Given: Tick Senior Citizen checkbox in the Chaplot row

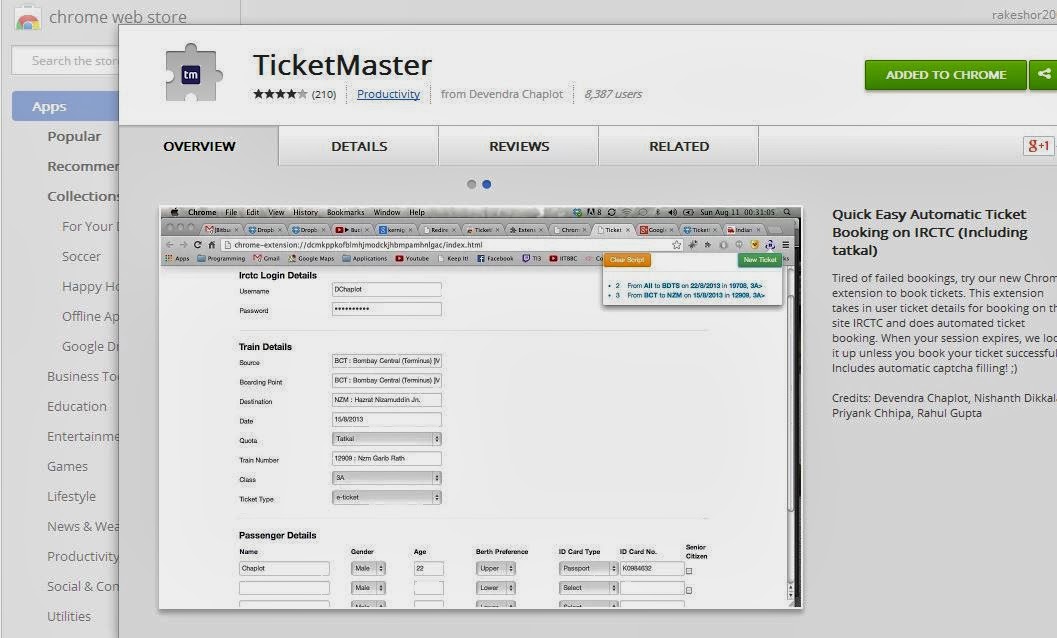Looking at the screenshot, I should [689, 571].
